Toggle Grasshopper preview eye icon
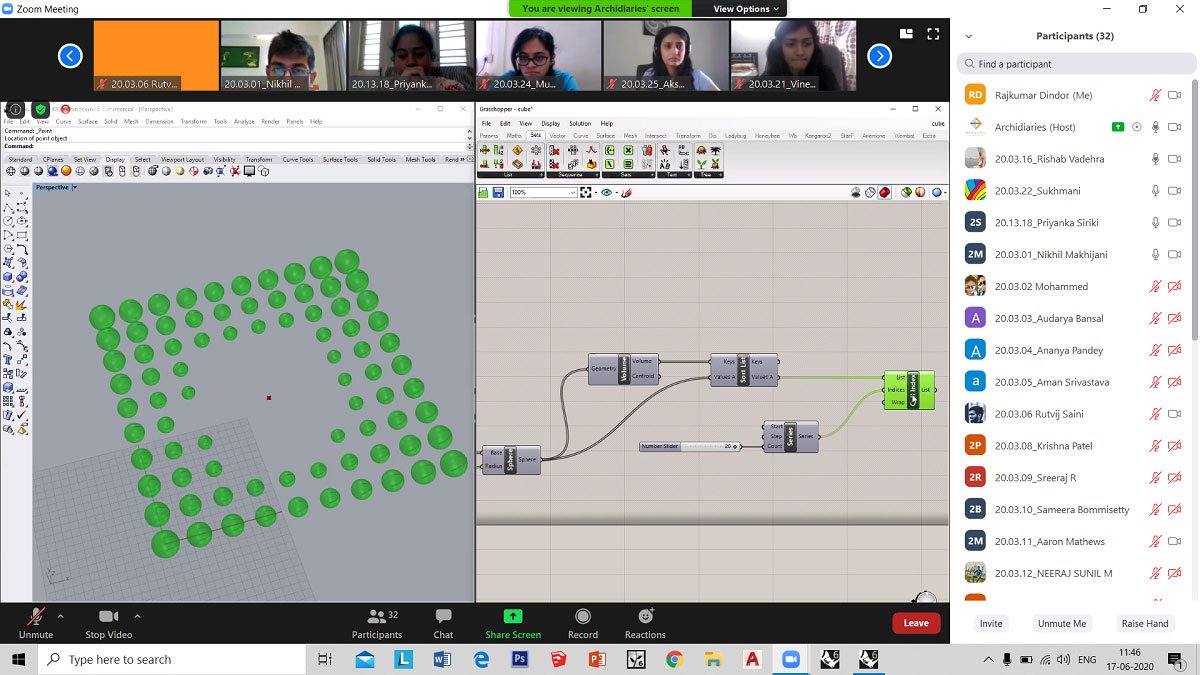This screenshot has height=675, width=1200. pos(606,192)
